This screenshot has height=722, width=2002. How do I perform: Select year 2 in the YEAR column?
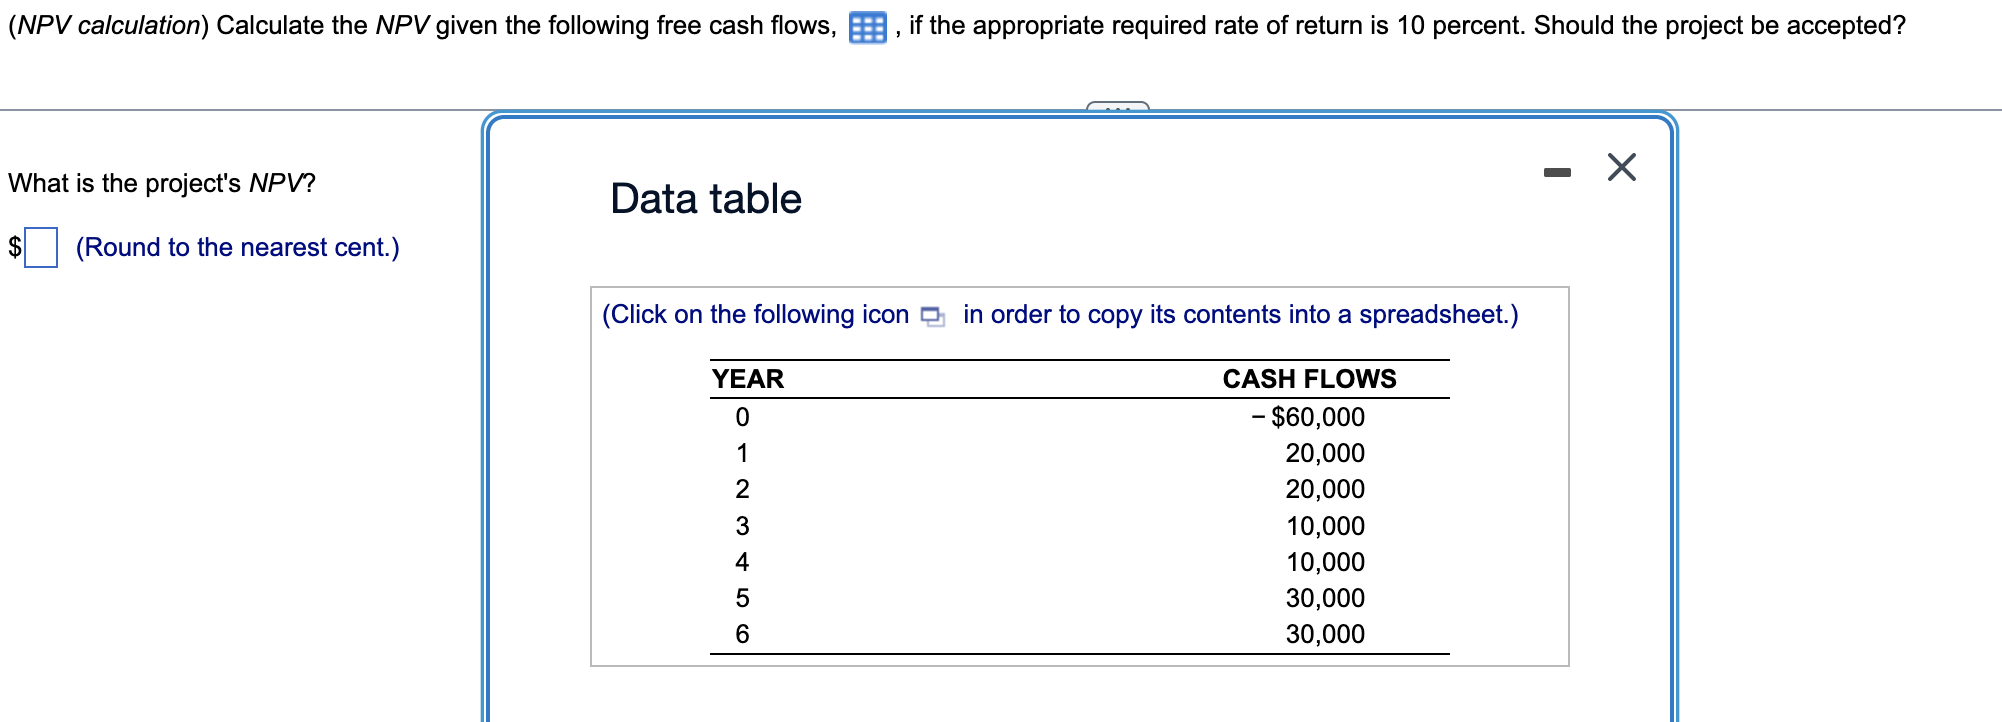[x=742, y=489]
